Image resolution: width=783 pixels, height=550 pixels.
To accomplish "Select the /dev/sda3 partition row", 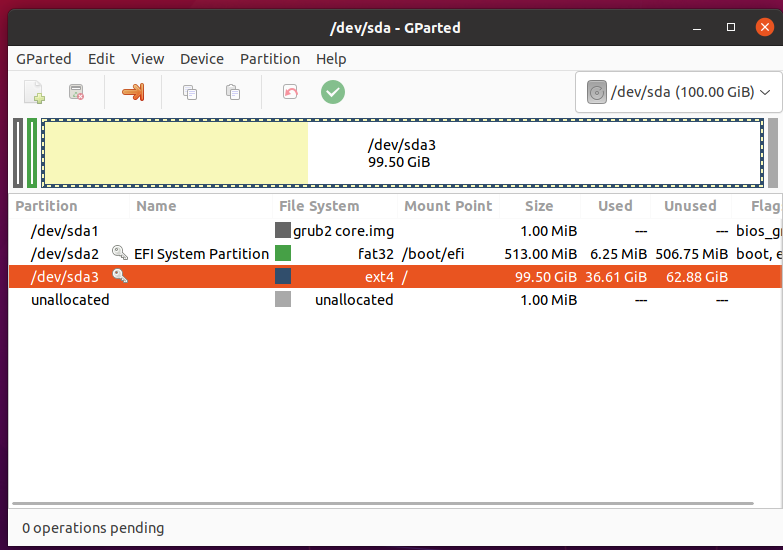I will click(395, 277).
